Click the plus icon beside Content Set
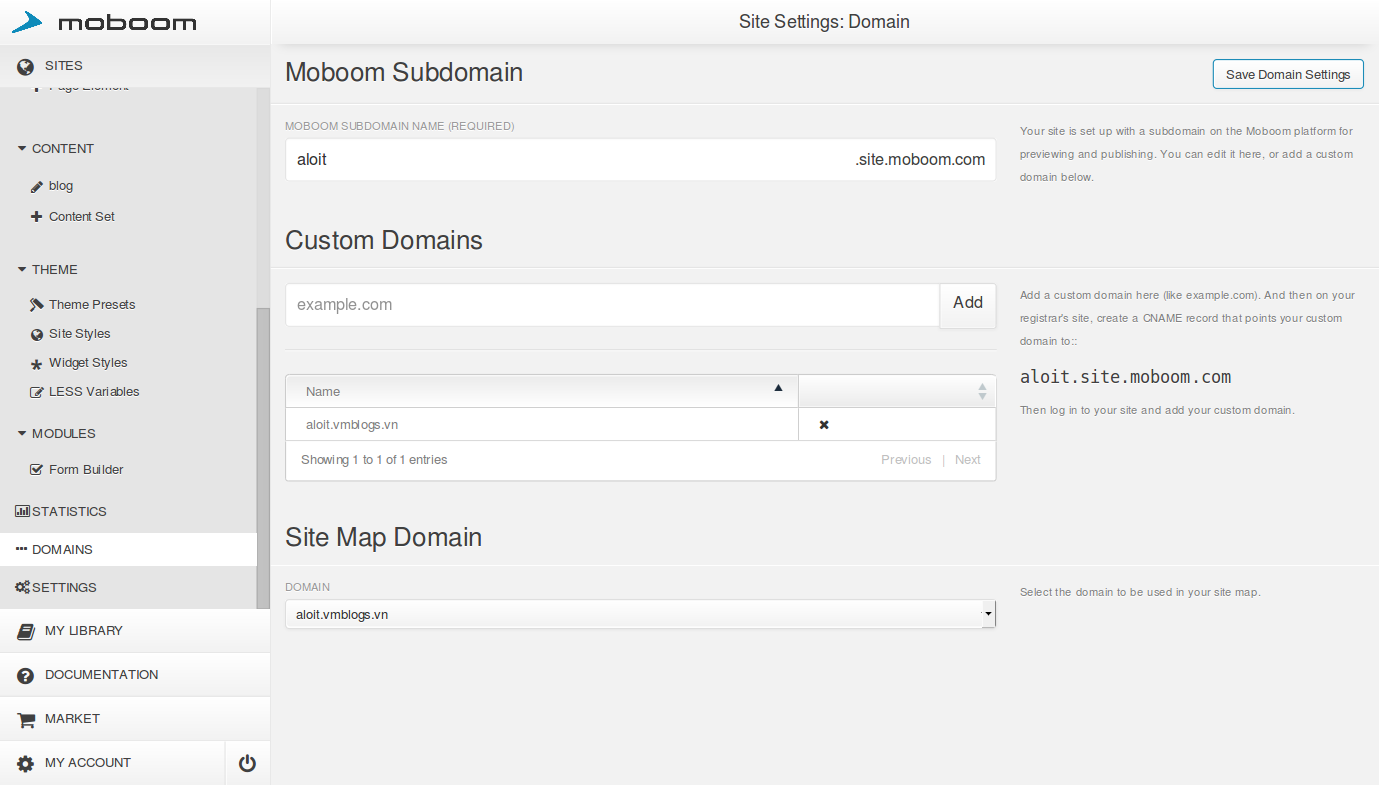The height and width of the screenshot is (785, 1379). click(x=37, y=217)
